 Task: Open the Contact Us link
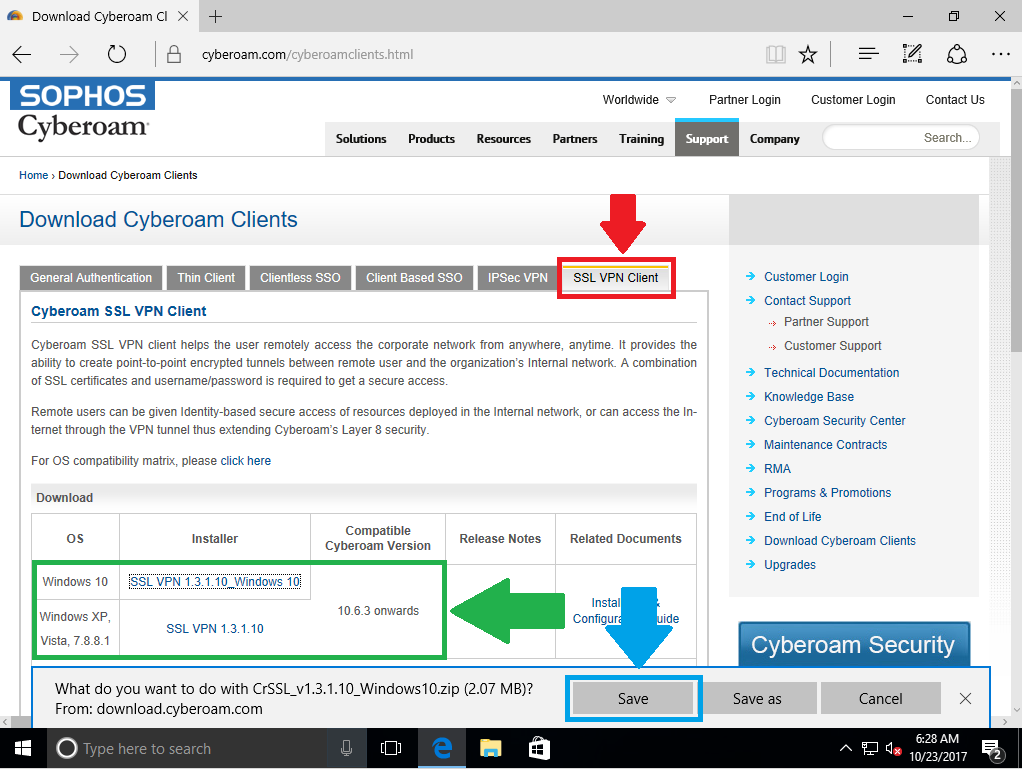(x=955, y=100)
